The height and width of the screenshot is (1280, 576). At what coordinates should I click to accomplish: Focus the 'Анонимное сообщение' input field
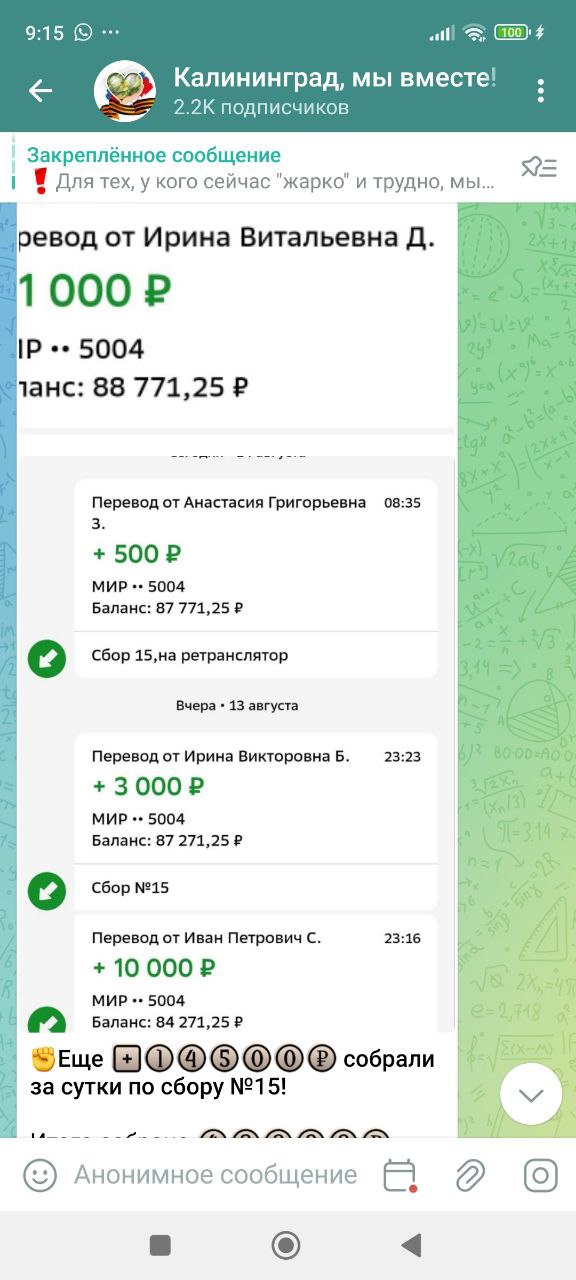click(x=216, y=1175)
